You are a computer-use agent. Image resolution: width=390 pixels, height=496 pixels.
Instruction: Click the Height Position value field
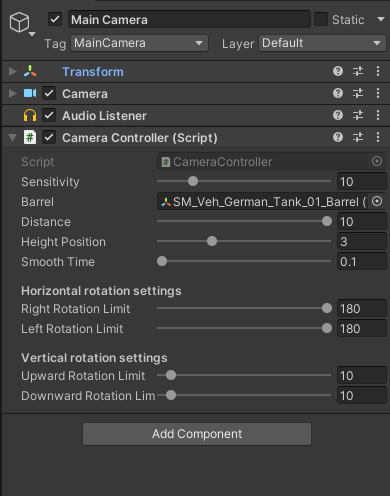point(362,242)
